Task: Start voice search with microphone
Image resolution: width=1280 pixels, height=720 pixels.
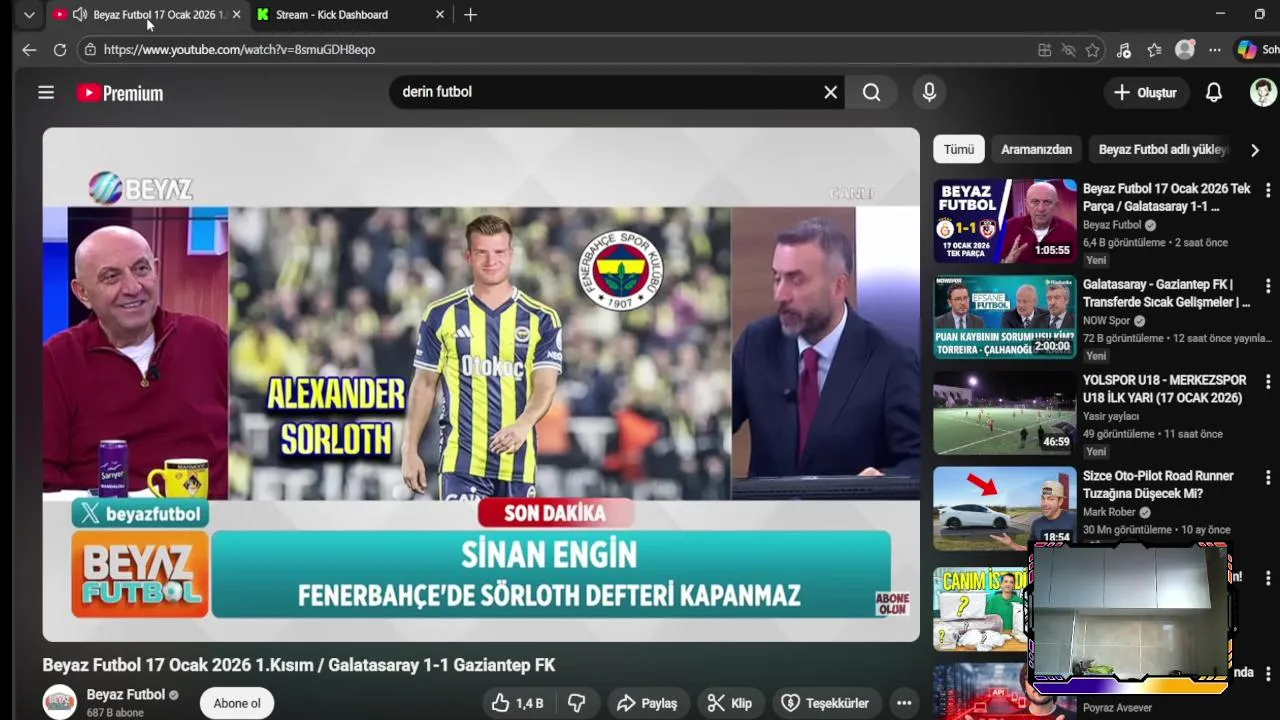Action: coord(929,92)
